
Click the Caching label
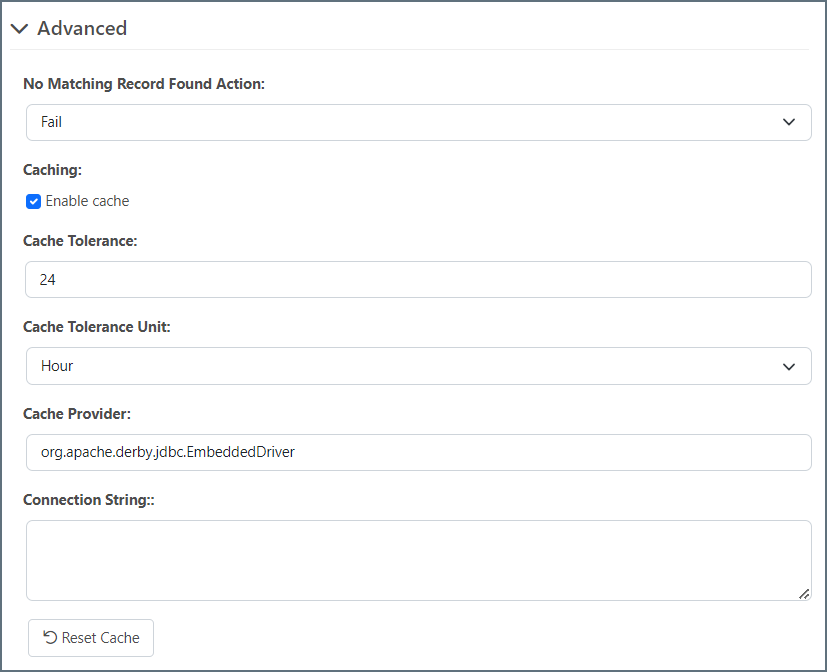click(52, 170)
